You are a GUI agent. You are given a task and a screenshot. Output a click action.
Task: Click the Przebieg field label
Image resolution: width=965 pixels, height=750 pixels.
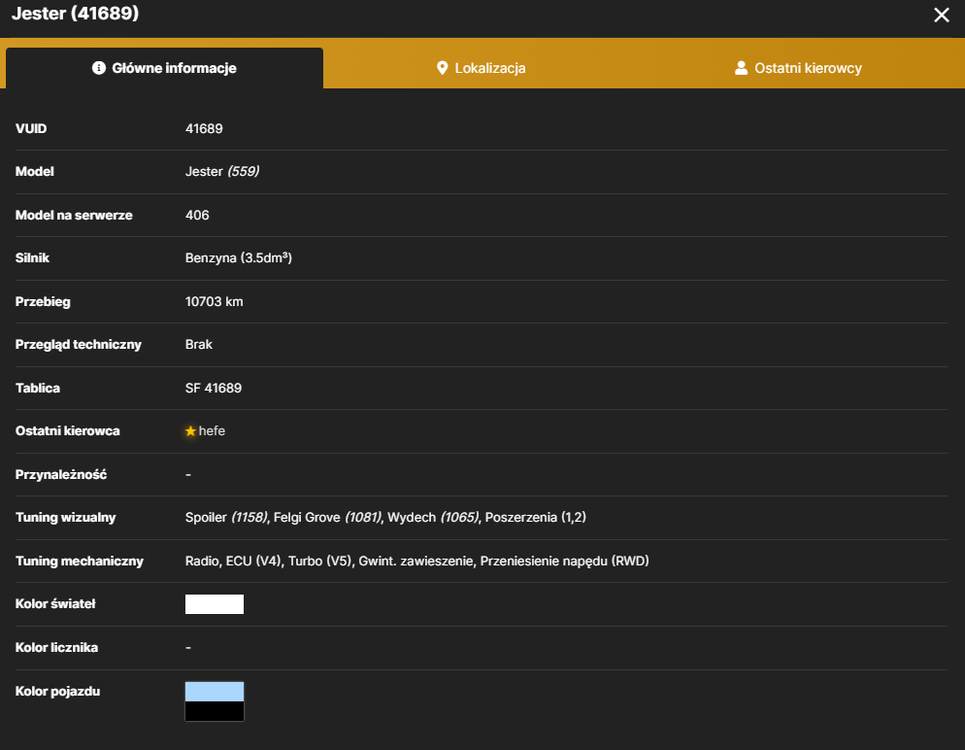pos(42,301)
